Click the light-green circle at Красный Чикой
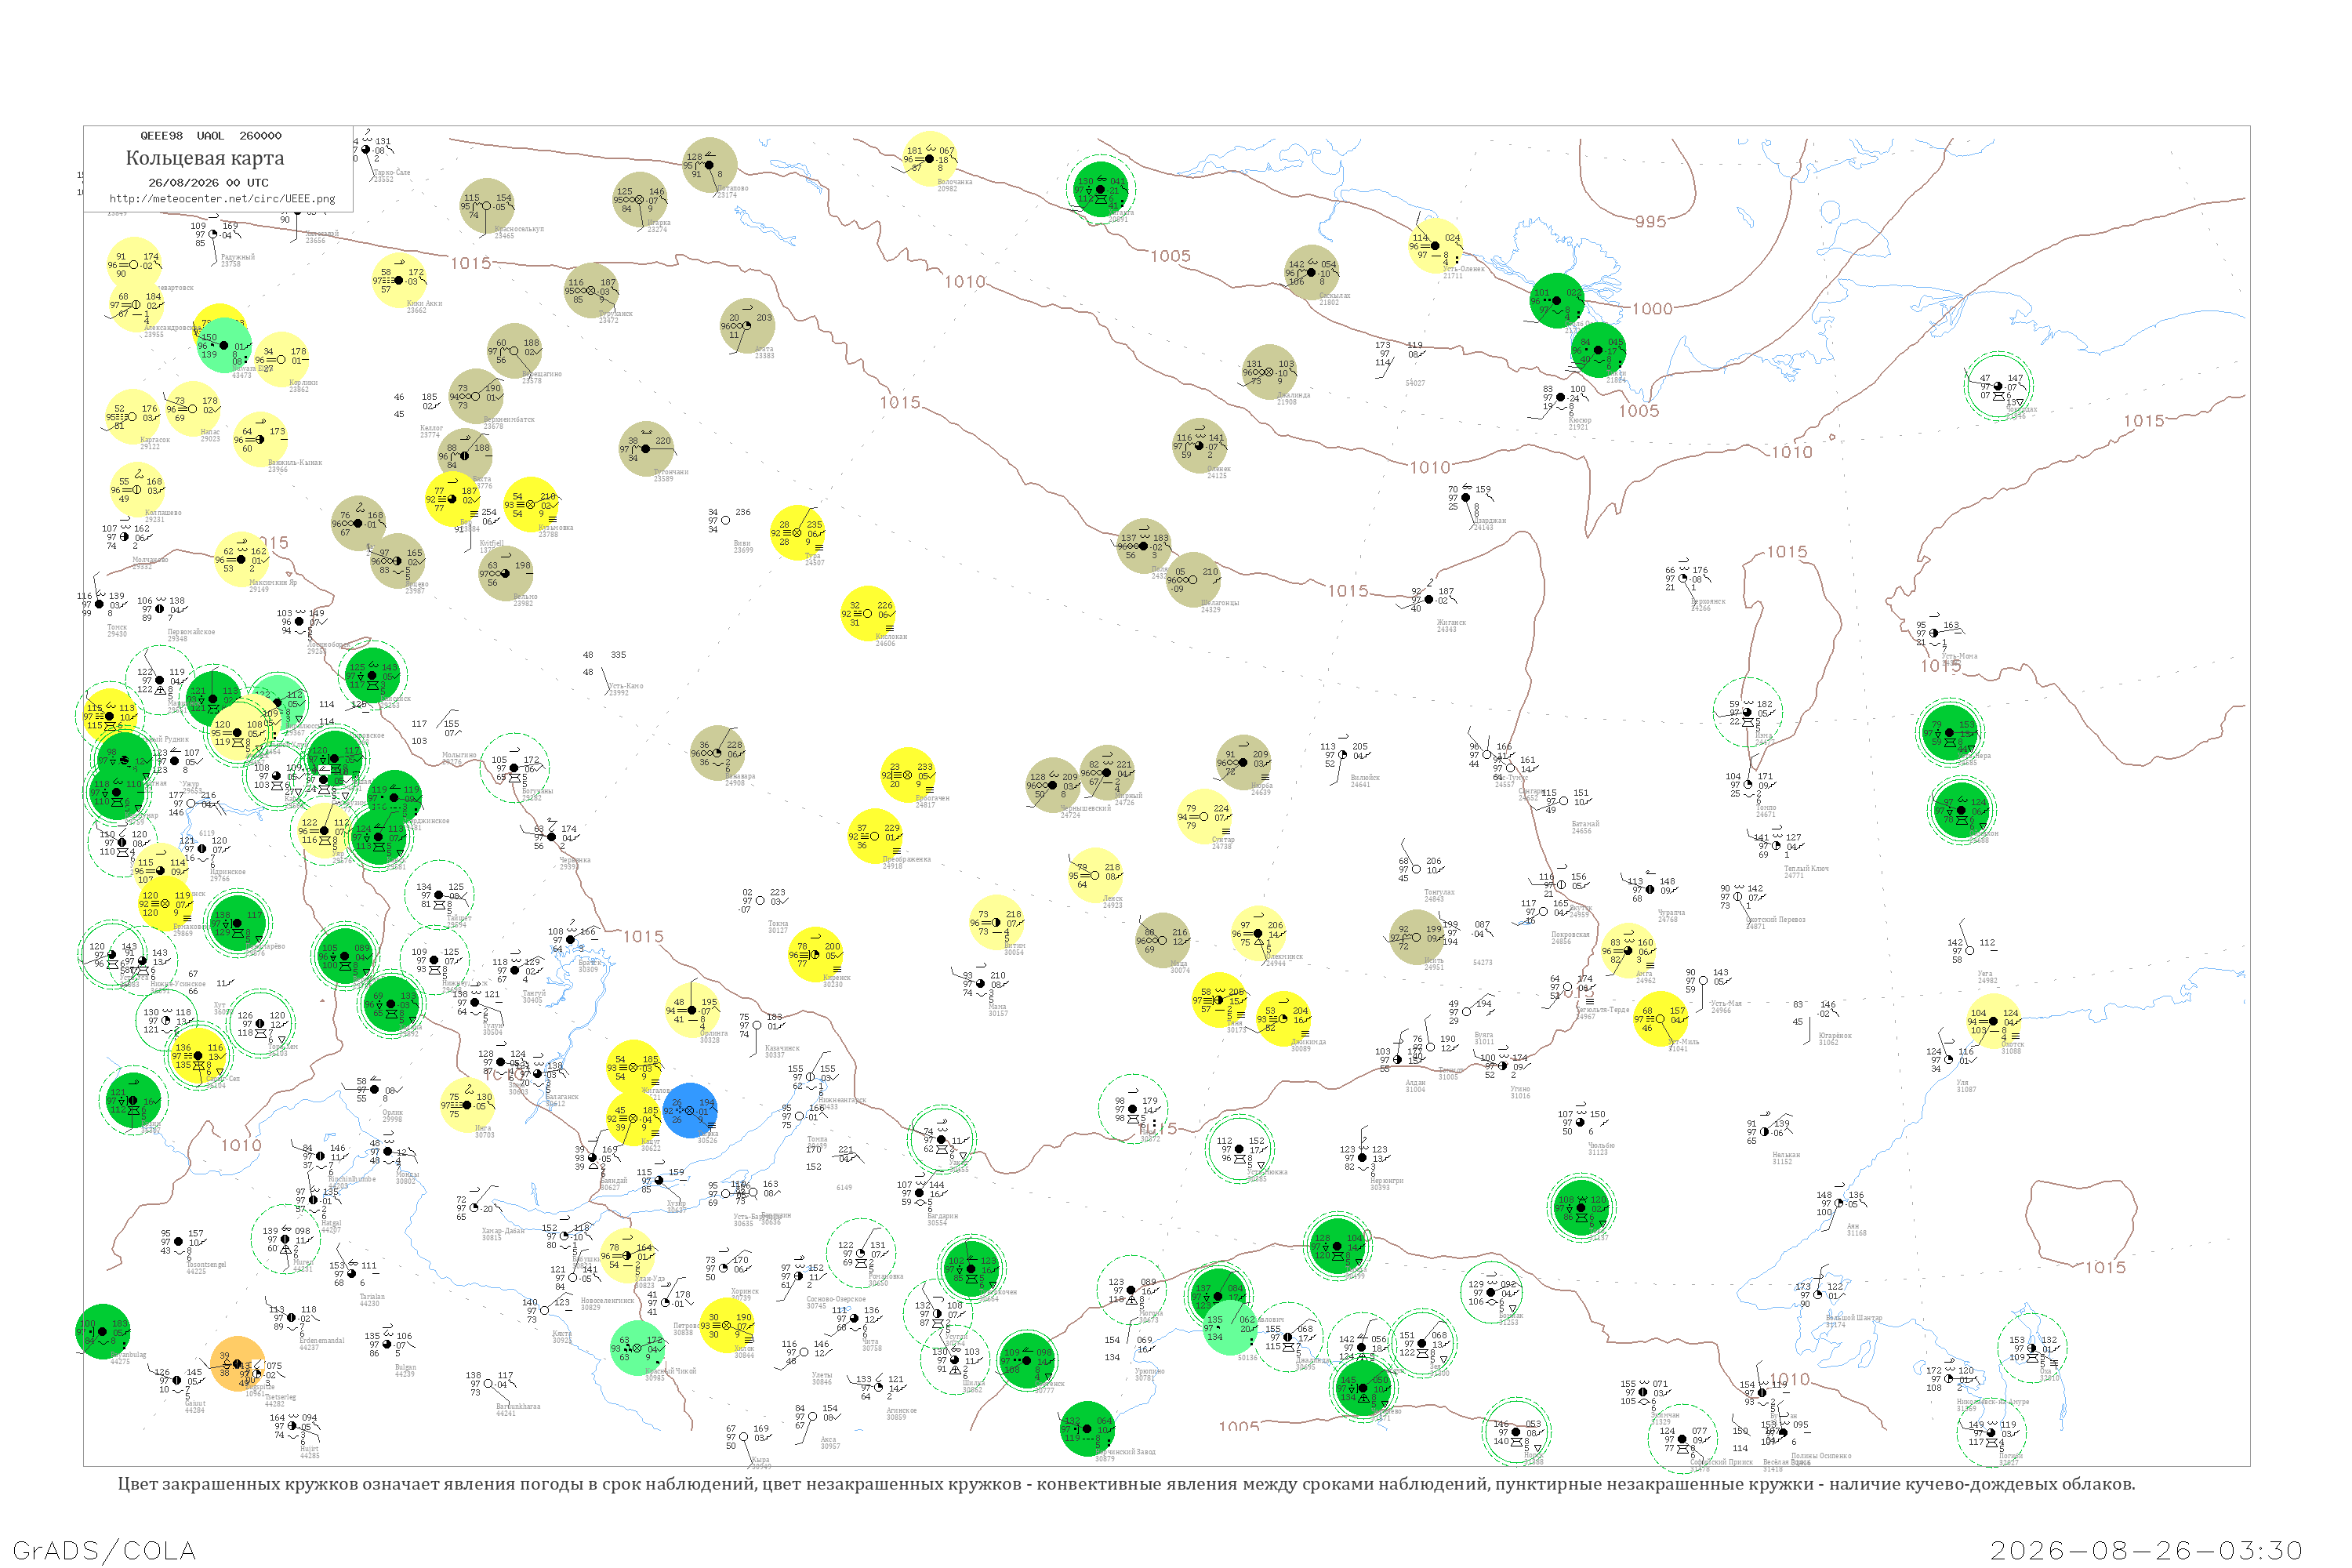2352x1568 pixels. point(638,1348)
